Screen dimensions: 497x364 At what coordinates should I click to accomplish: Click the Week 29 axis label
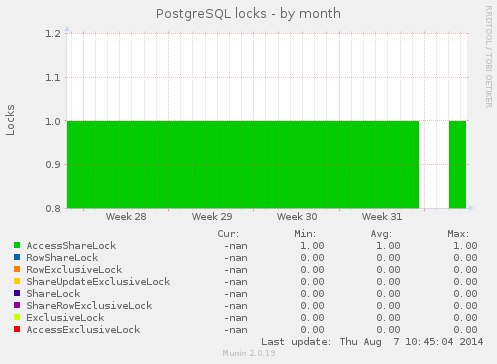212,217
